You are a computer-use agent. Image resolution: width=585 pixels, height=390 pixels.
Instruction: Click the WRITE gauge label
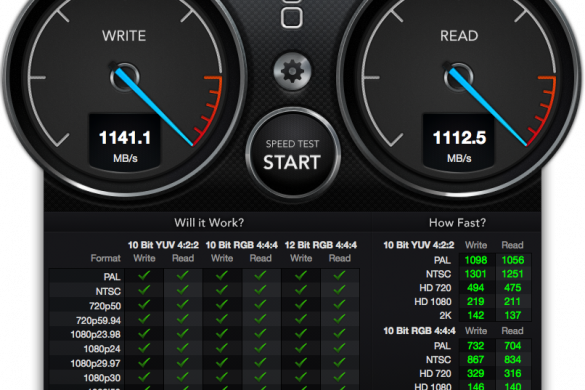124,36
